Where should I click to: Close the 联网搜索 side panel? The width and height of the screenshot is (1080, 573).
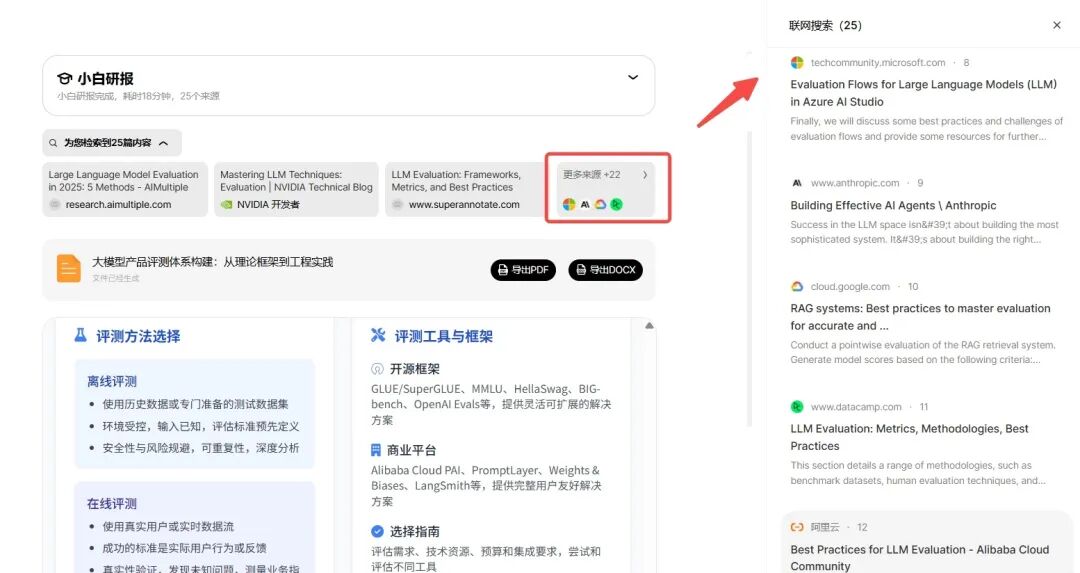click(x=1057, y=25)
